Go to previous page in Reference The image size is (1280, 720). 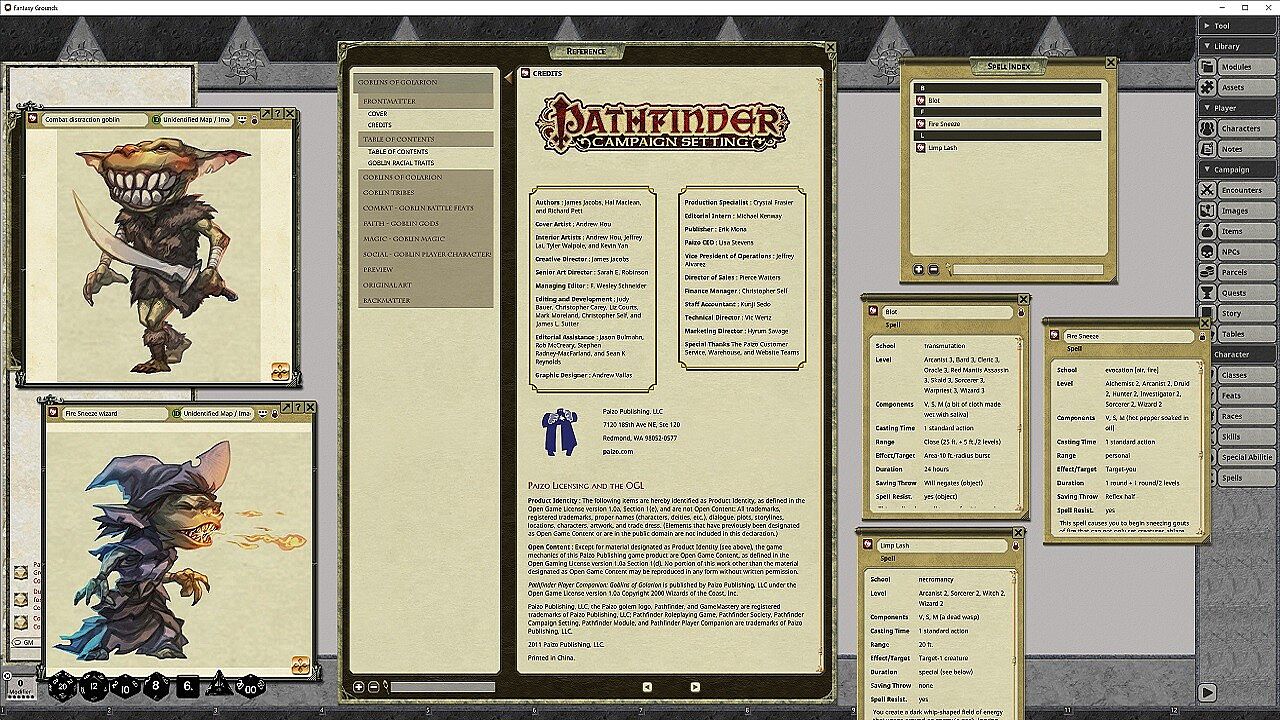click(x=647, y=687)
